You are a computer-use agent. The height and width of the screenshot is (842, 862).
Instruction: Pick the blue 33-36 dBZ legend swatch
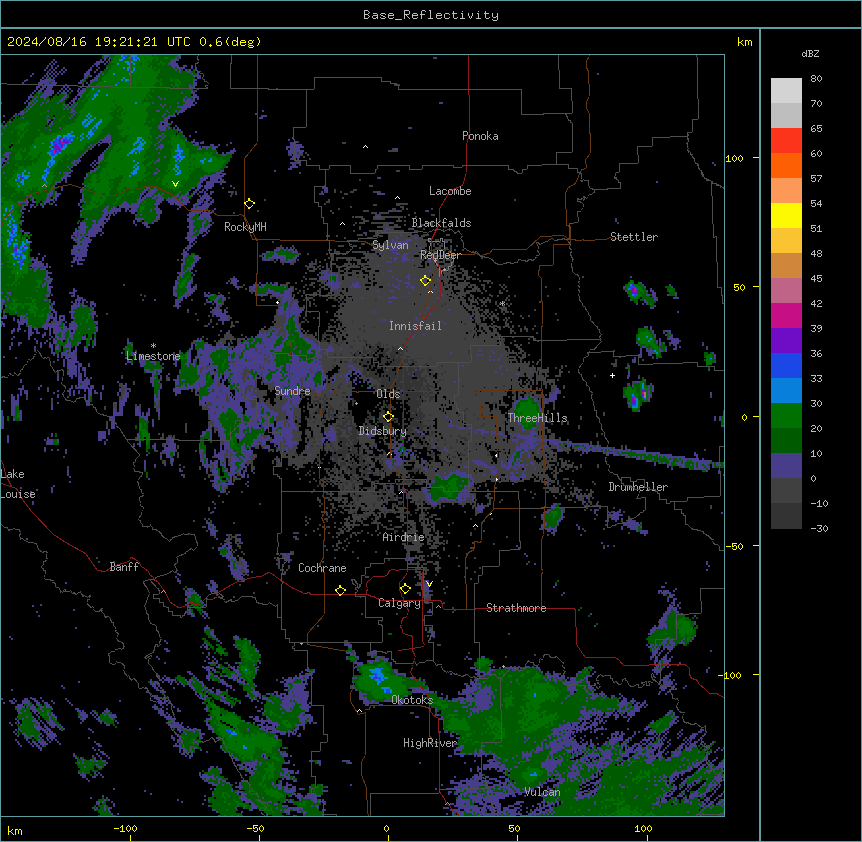click(x=786, y=365)
